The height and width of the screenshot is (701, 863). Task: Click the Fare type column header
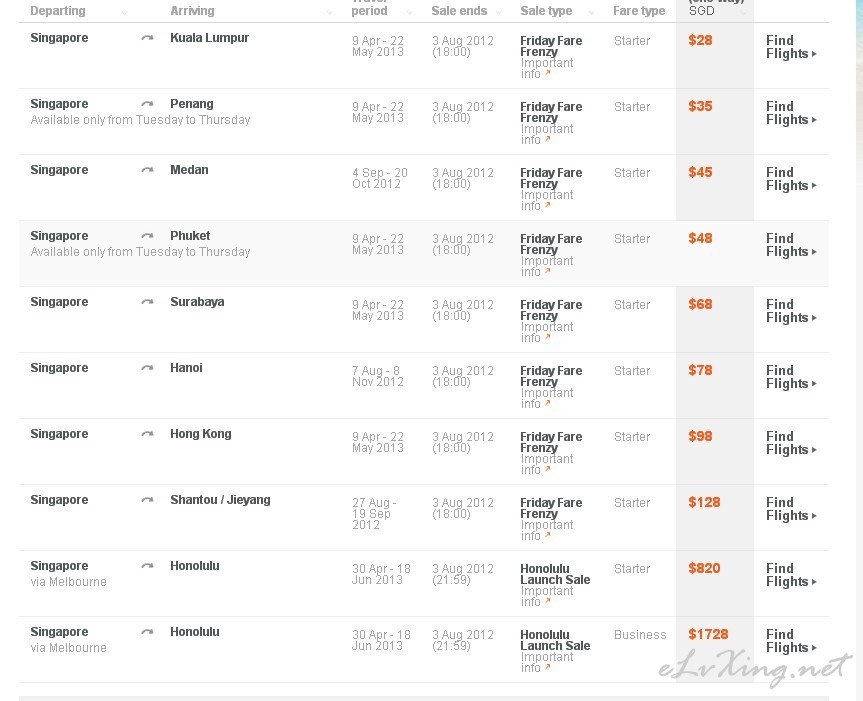coord(640,11)
